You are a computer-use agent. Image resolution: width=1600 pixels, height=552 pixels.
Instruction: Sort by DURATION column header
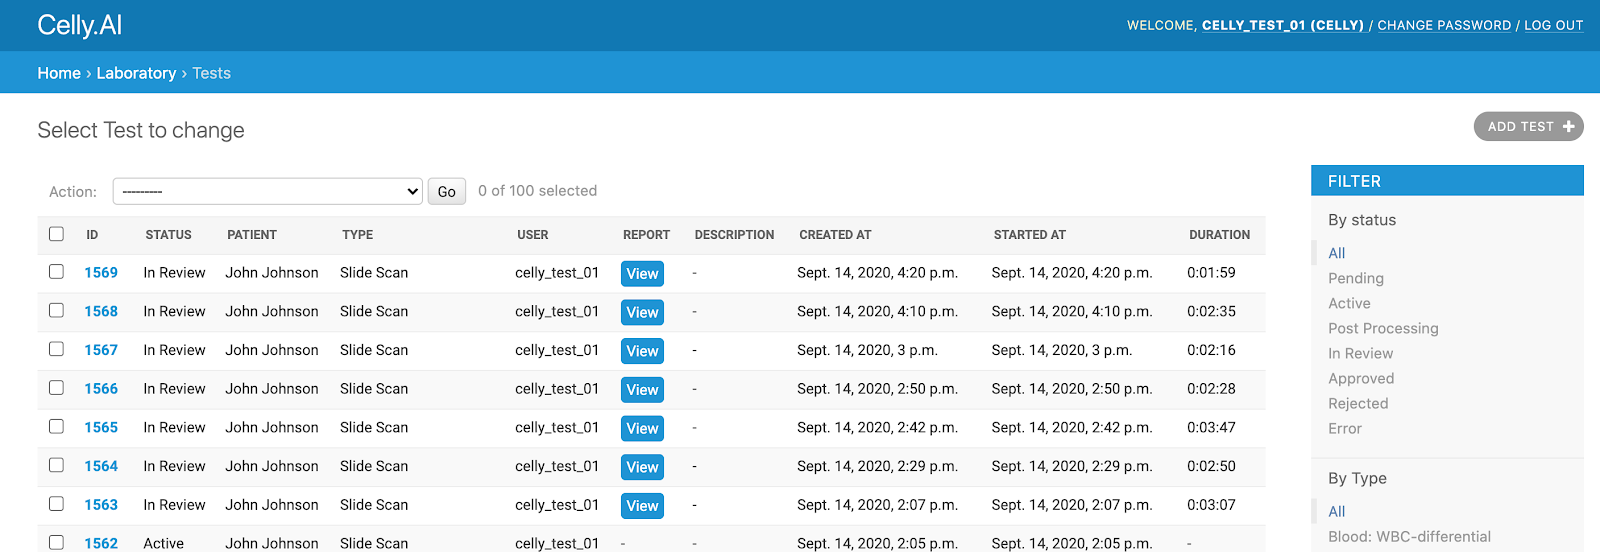[1219, 235]
